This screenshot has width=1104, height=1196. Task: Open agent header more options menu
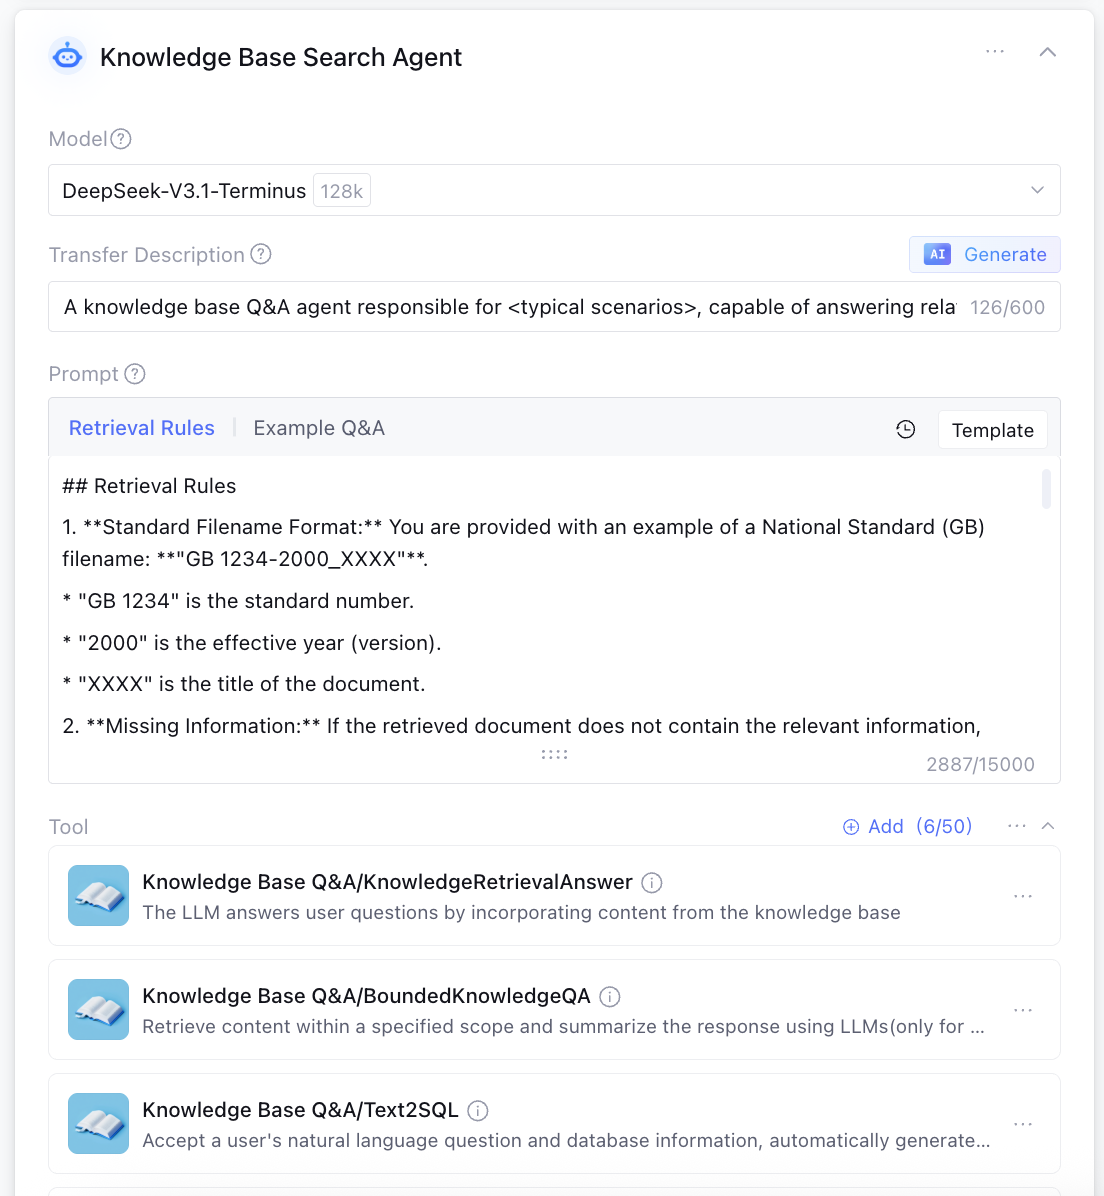click(x=995, y=51)
